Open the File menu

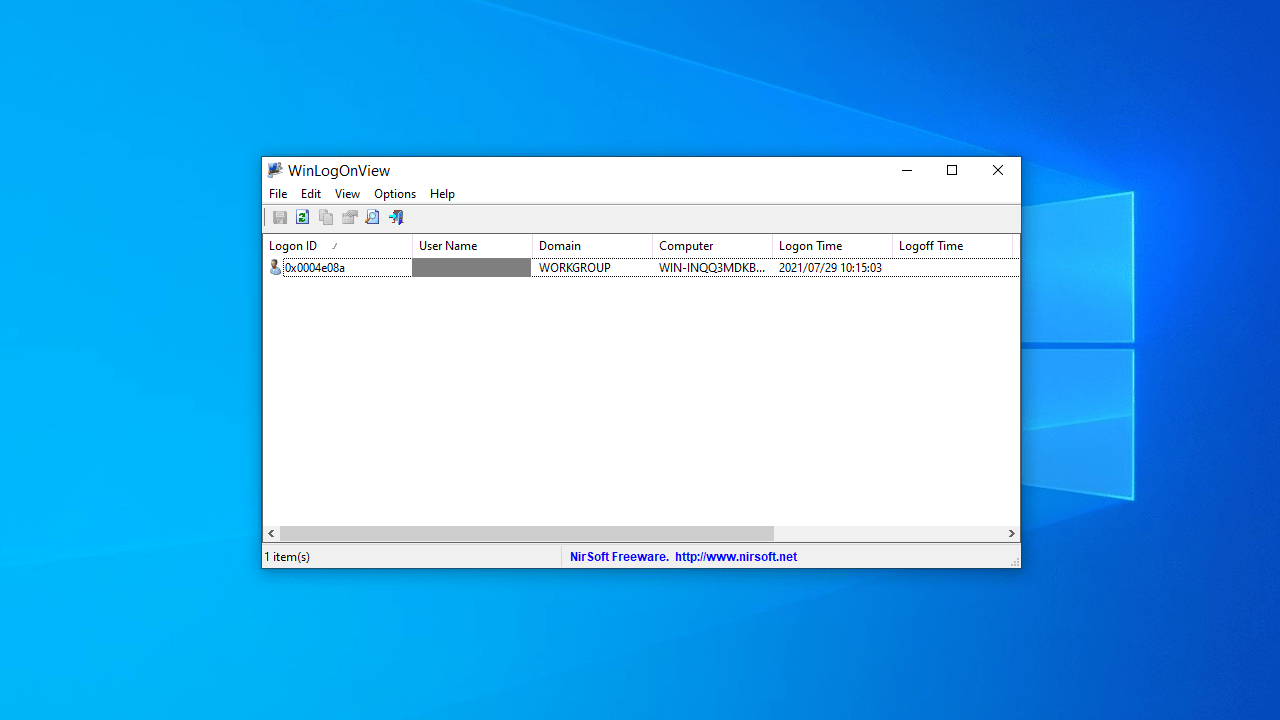[278, 194]
